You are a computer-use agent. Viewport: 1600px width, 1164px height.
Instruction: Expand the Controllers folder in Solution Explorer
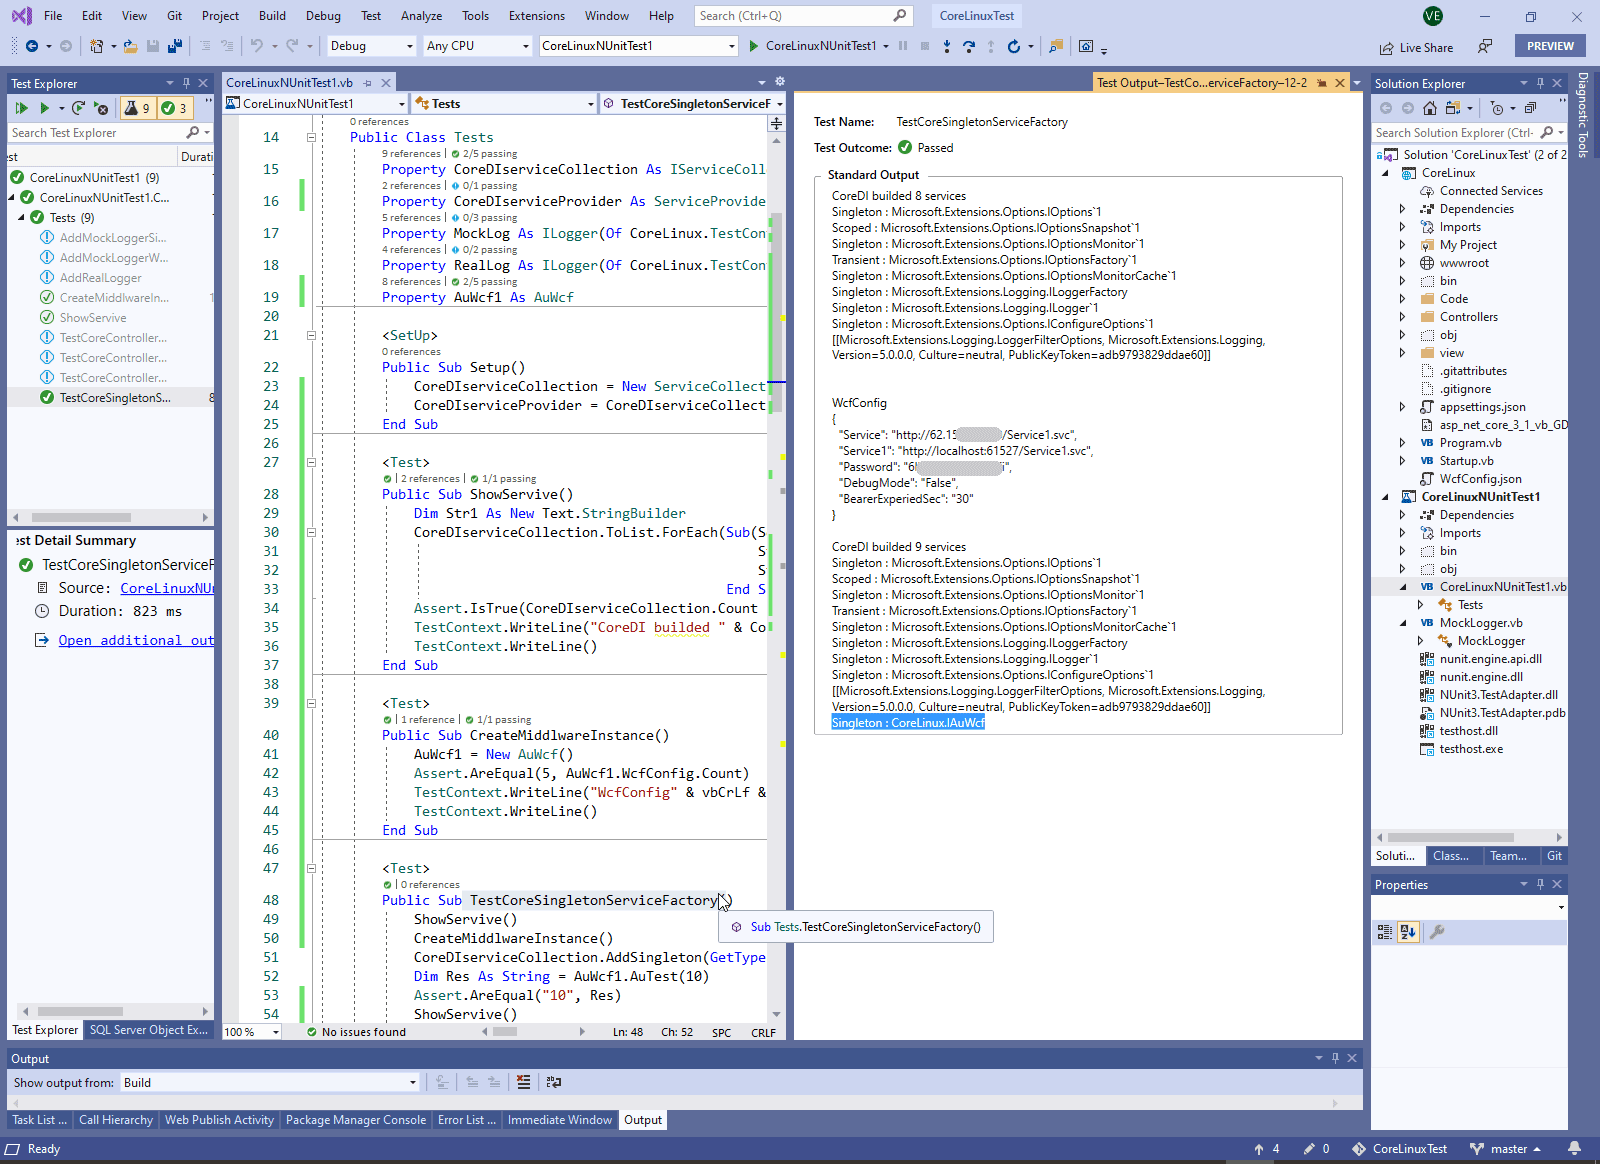(x=1402, y=317)
